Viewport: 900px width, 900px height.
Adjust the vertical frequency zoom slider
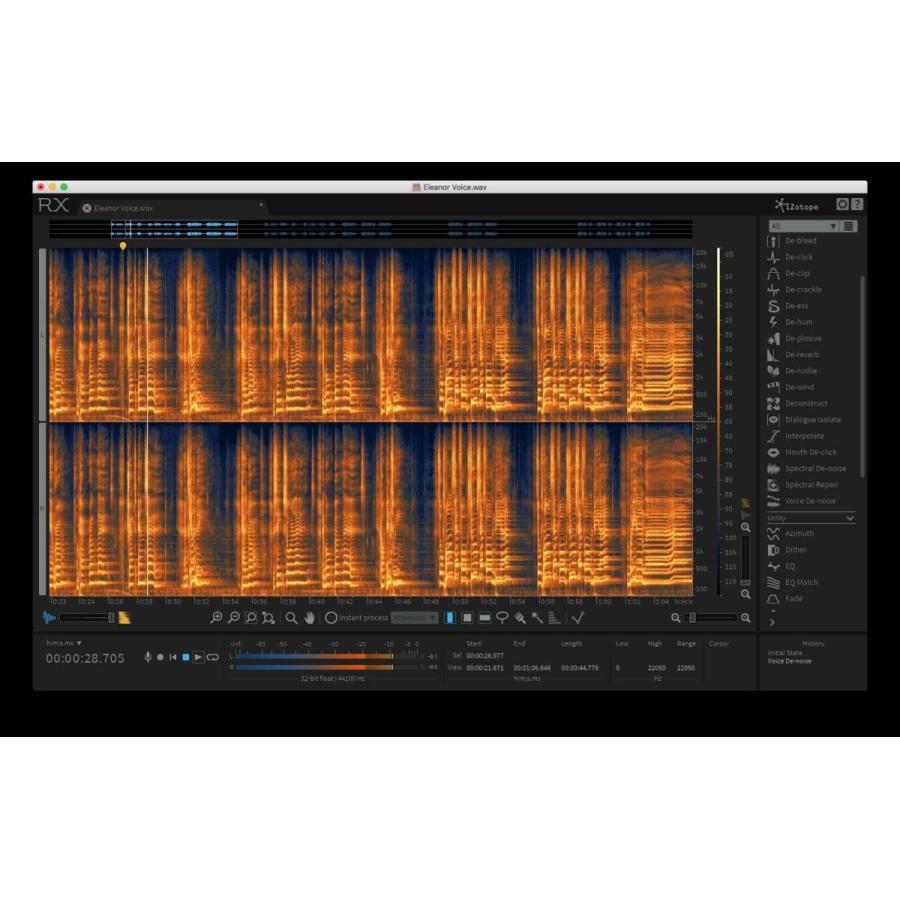point(745,561)
